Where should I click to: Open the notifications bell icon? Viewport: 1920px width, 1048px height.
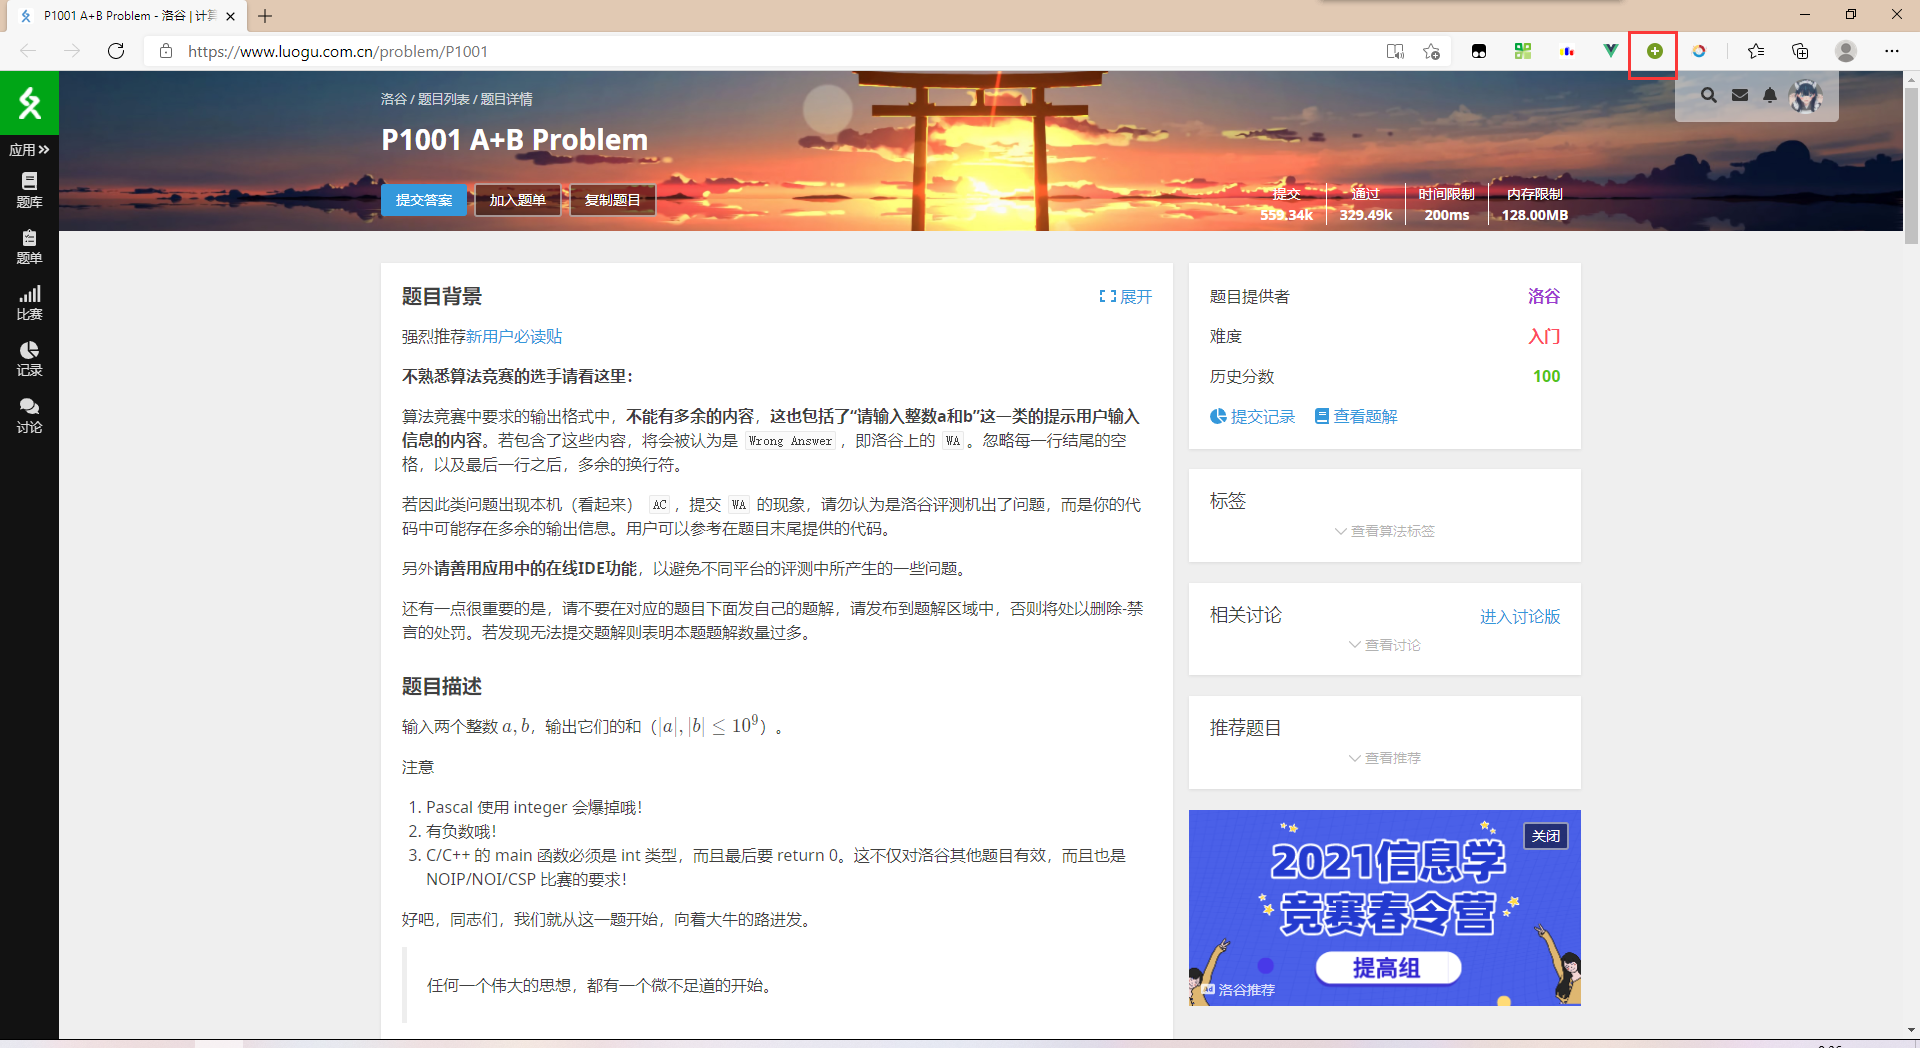1770,95
